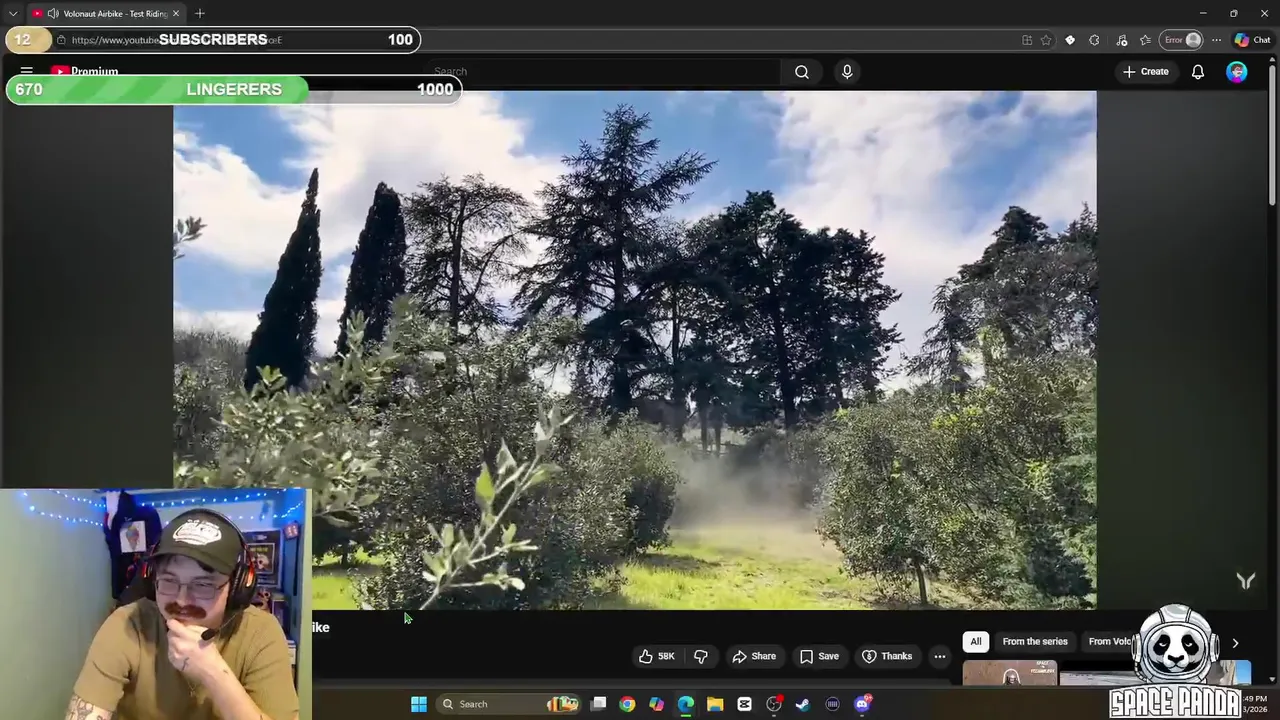Click the tag-shaped shopping icon in the toolbar
Screen dimensions: 1280x720
[x=1070, y=40]
